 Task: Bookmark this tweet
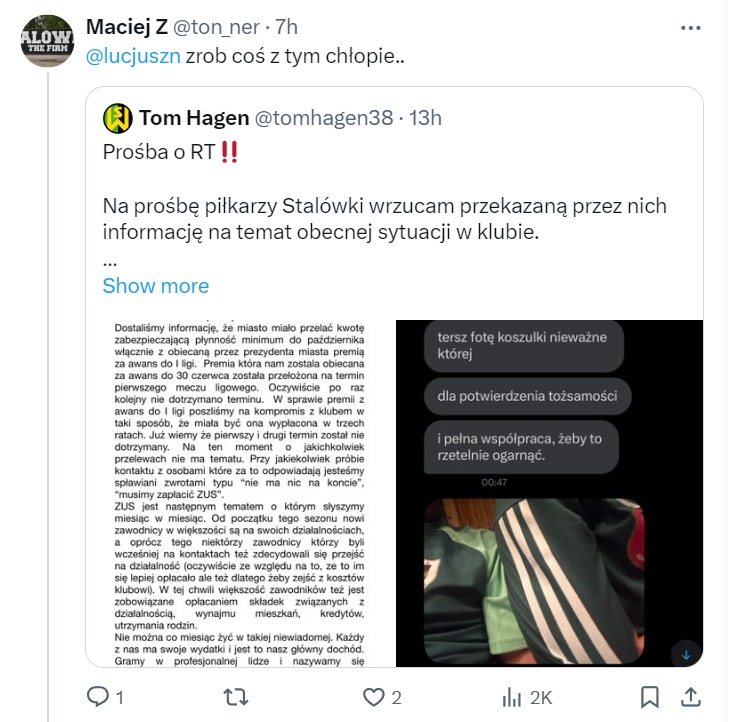[650, 697]
